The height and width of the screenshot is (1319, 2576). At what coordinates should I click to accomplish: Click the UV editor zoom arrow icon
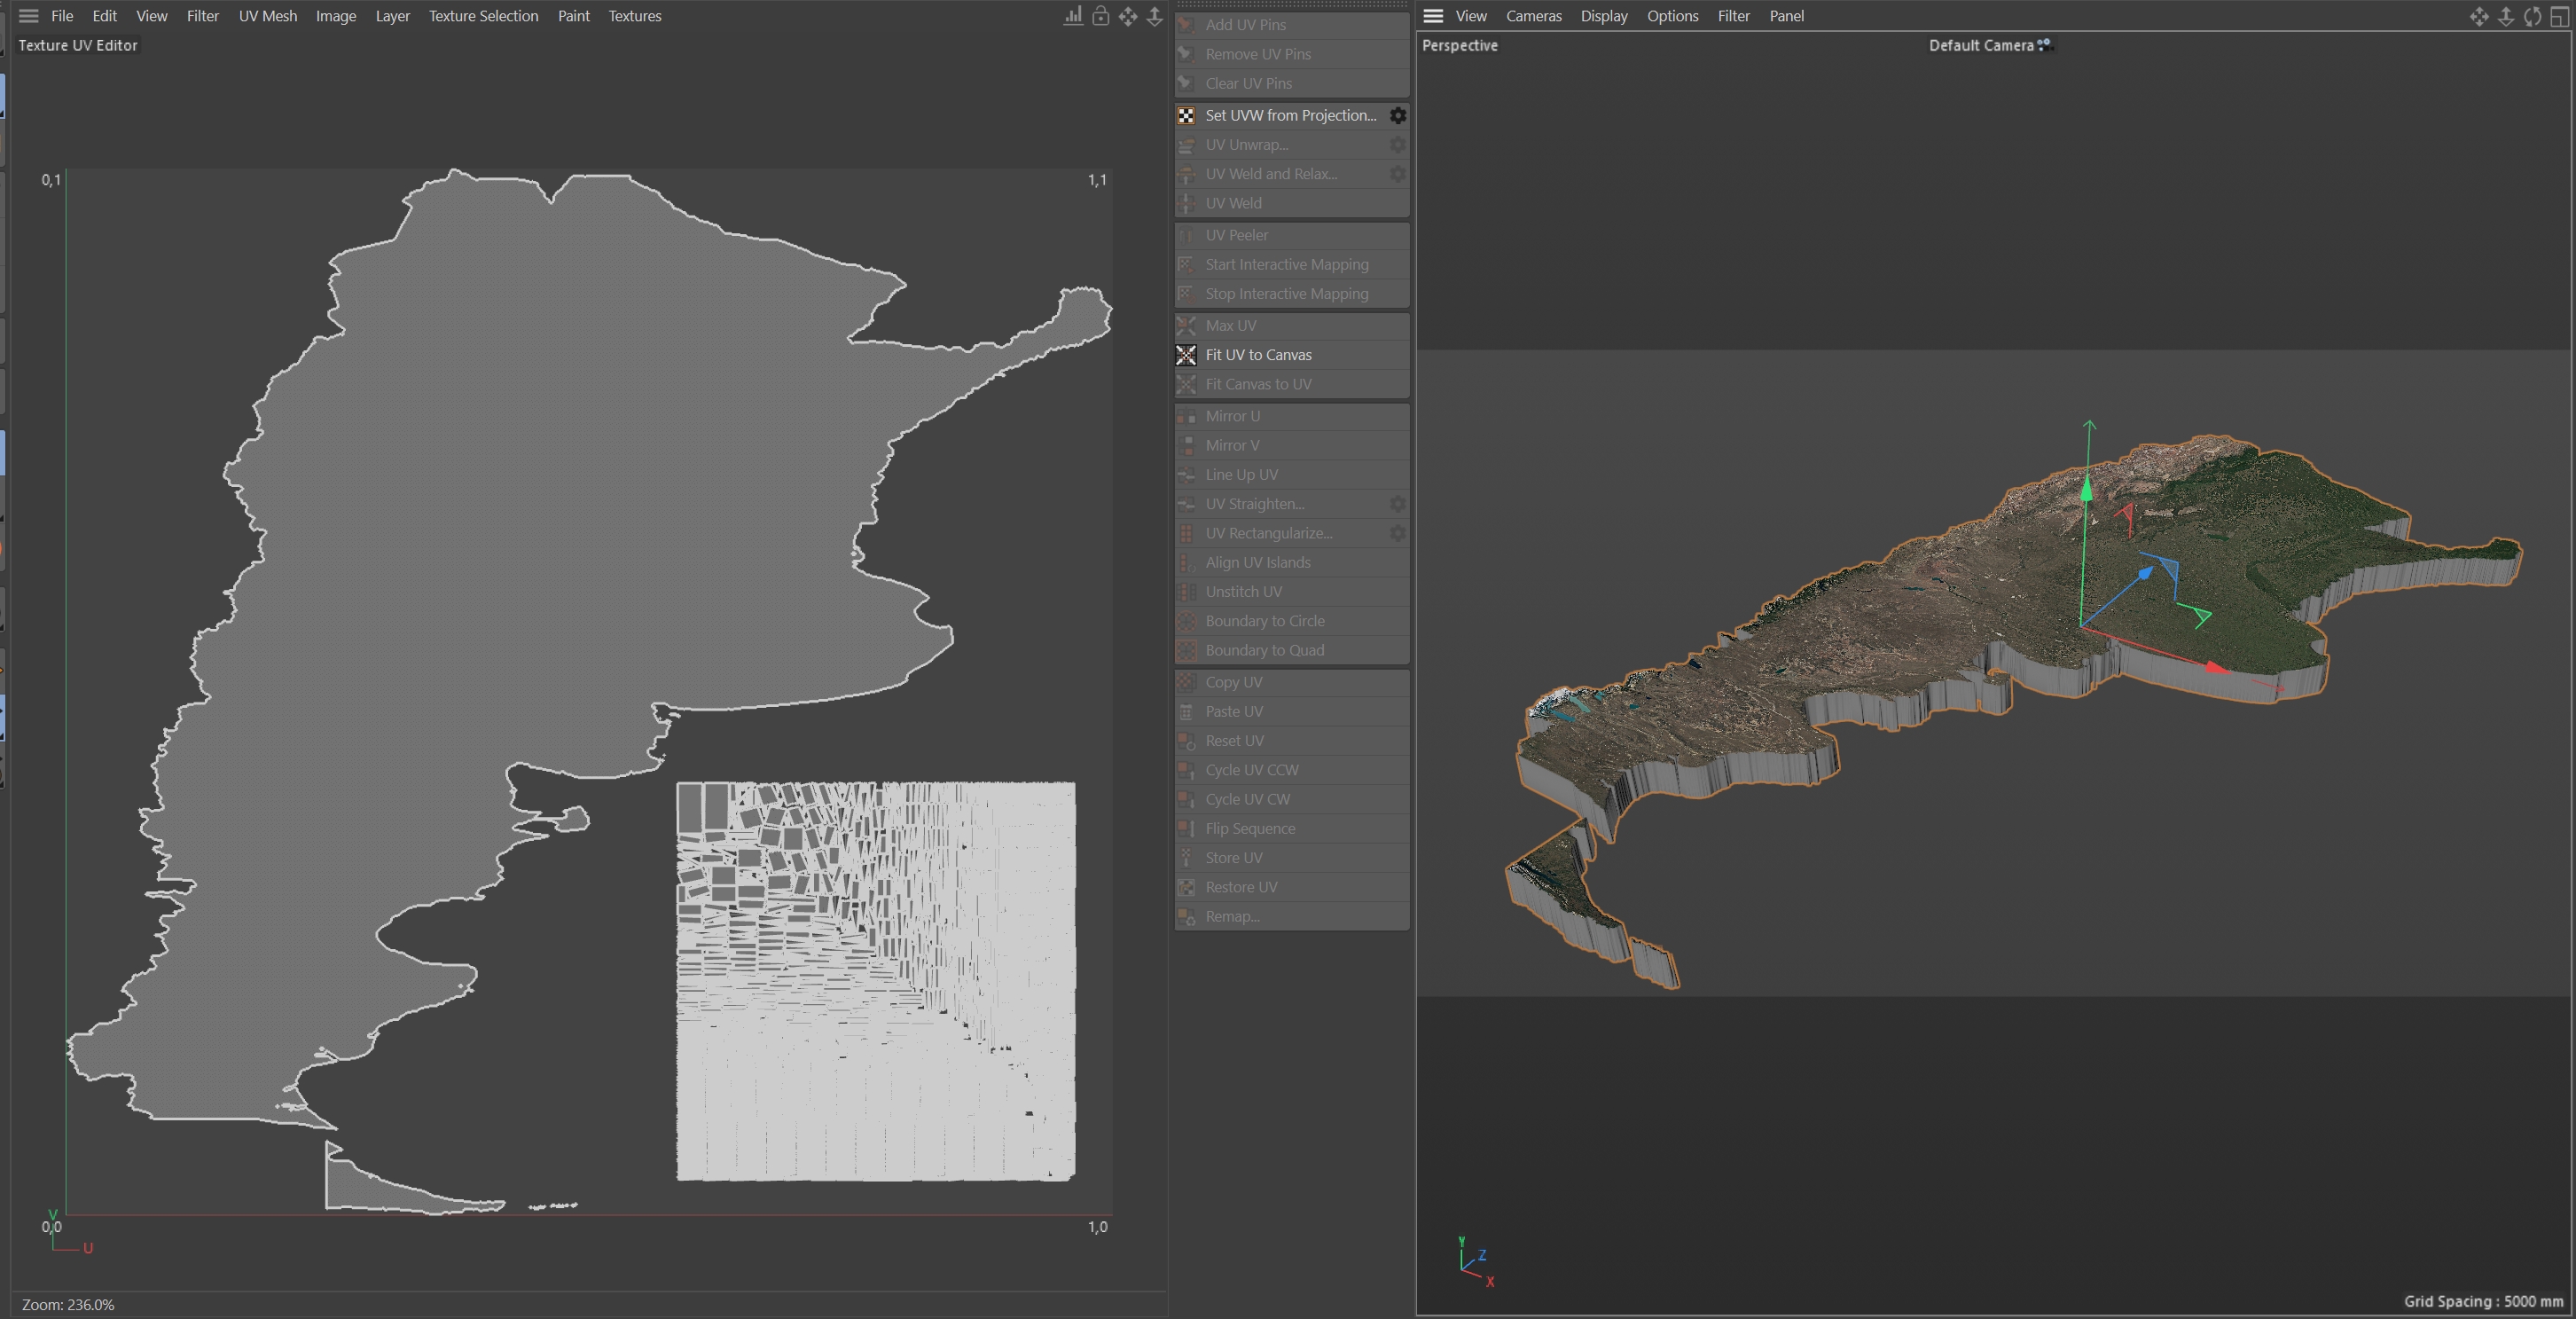pyautogui.click(x=1154, y=16)
